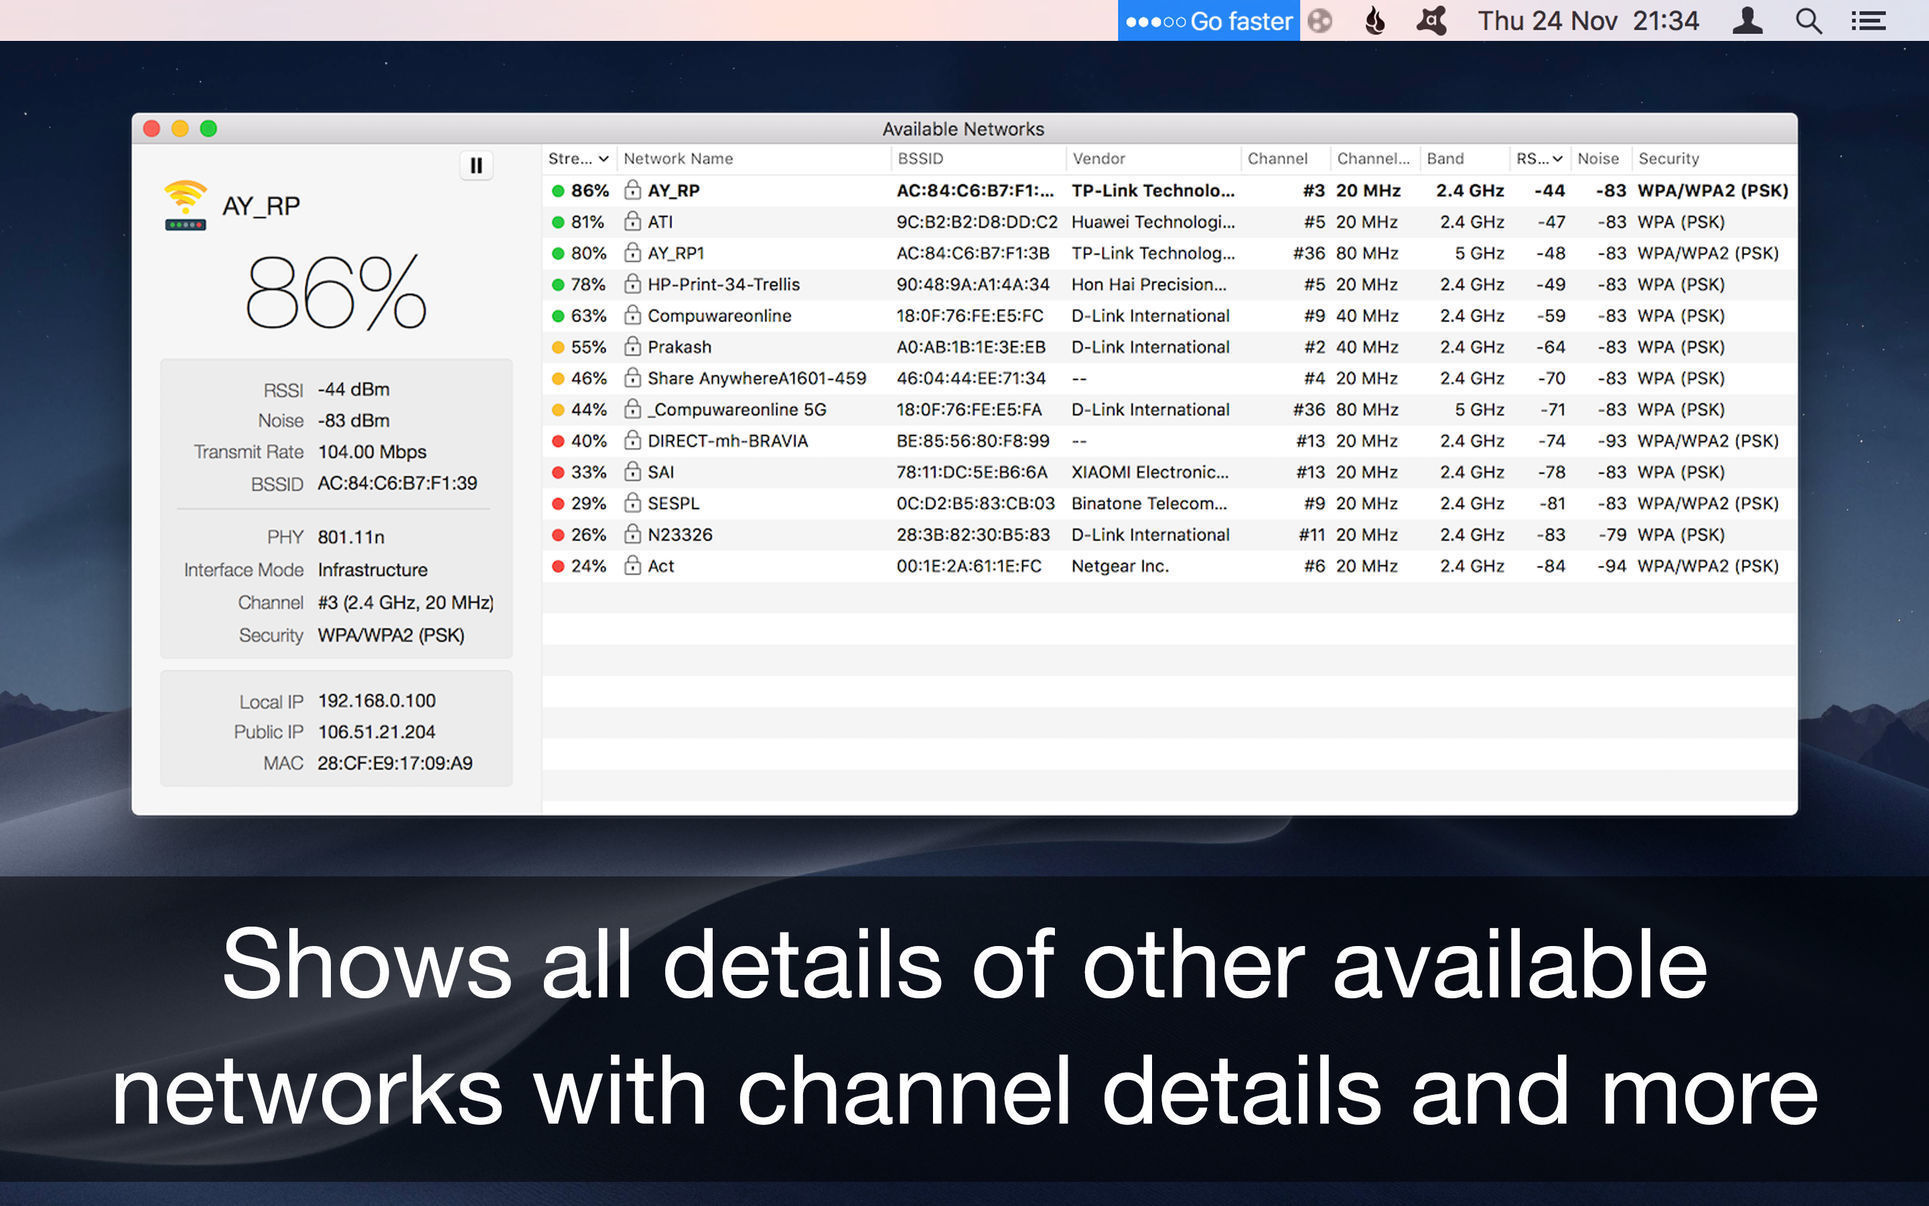Click the flame icon in the menu bar
1929x1206 pixels.
pos(1374,20)
